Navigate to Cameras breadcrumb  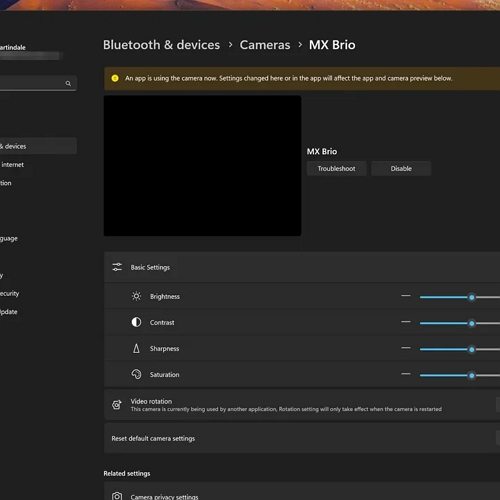point(265,45)
